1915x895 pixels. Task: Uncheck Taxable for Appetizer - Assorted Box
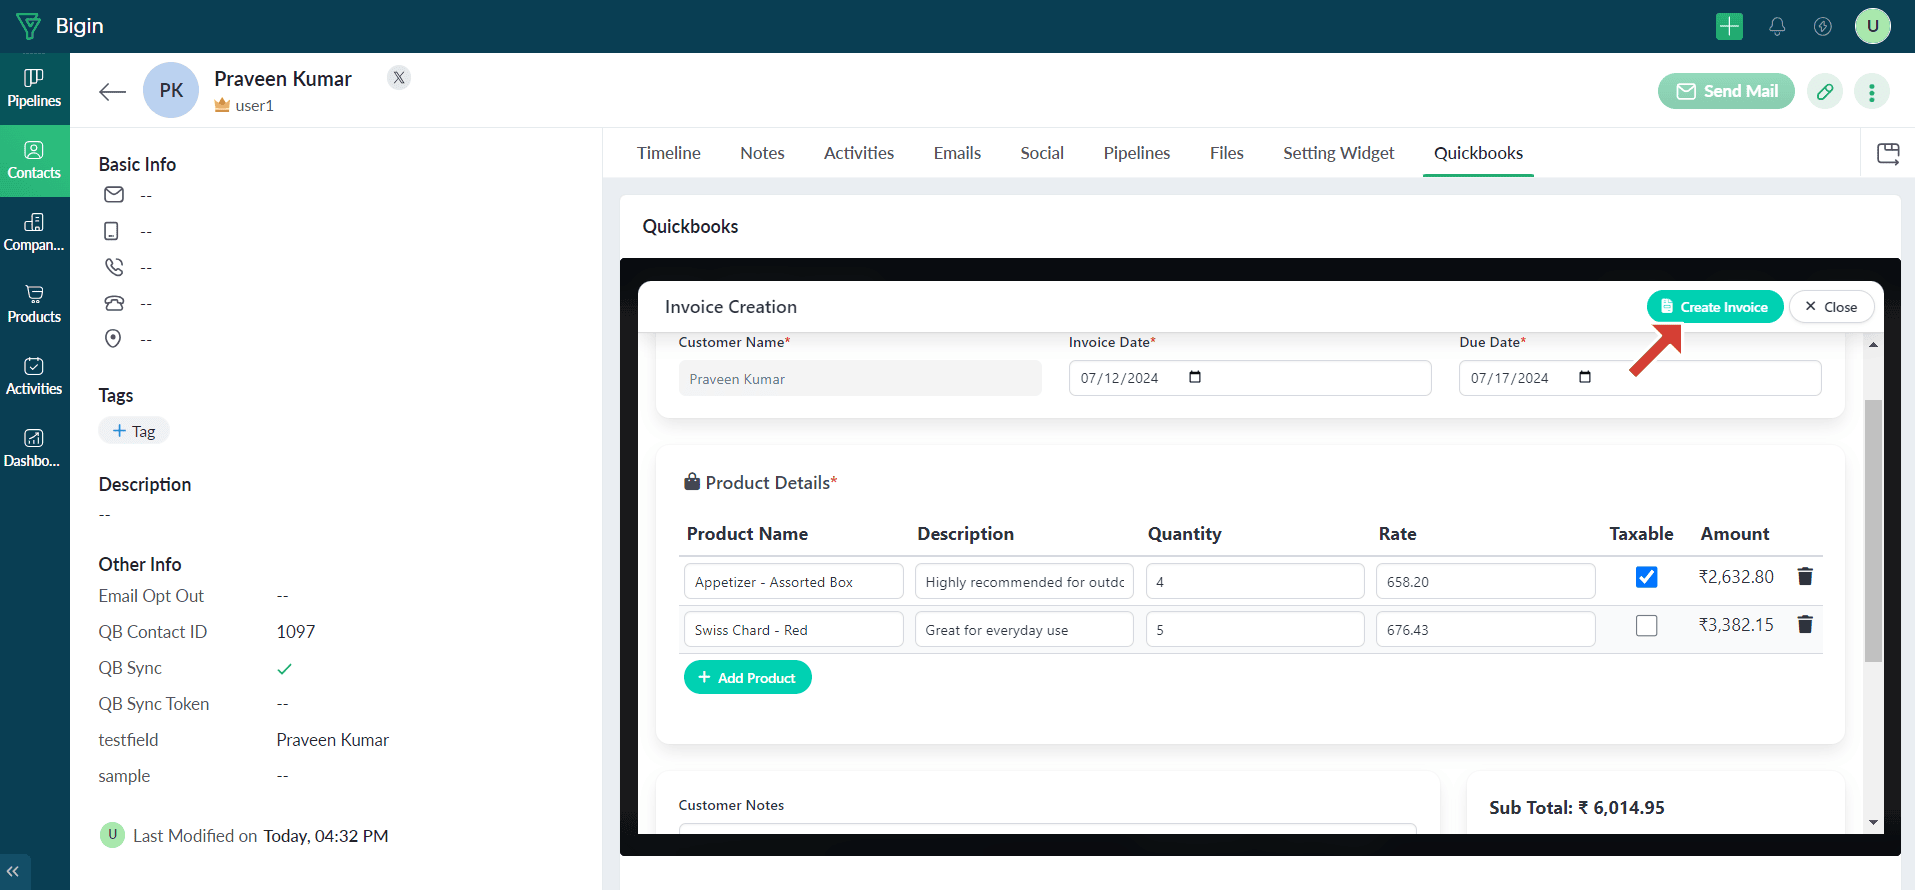[x=1646, y=577]
